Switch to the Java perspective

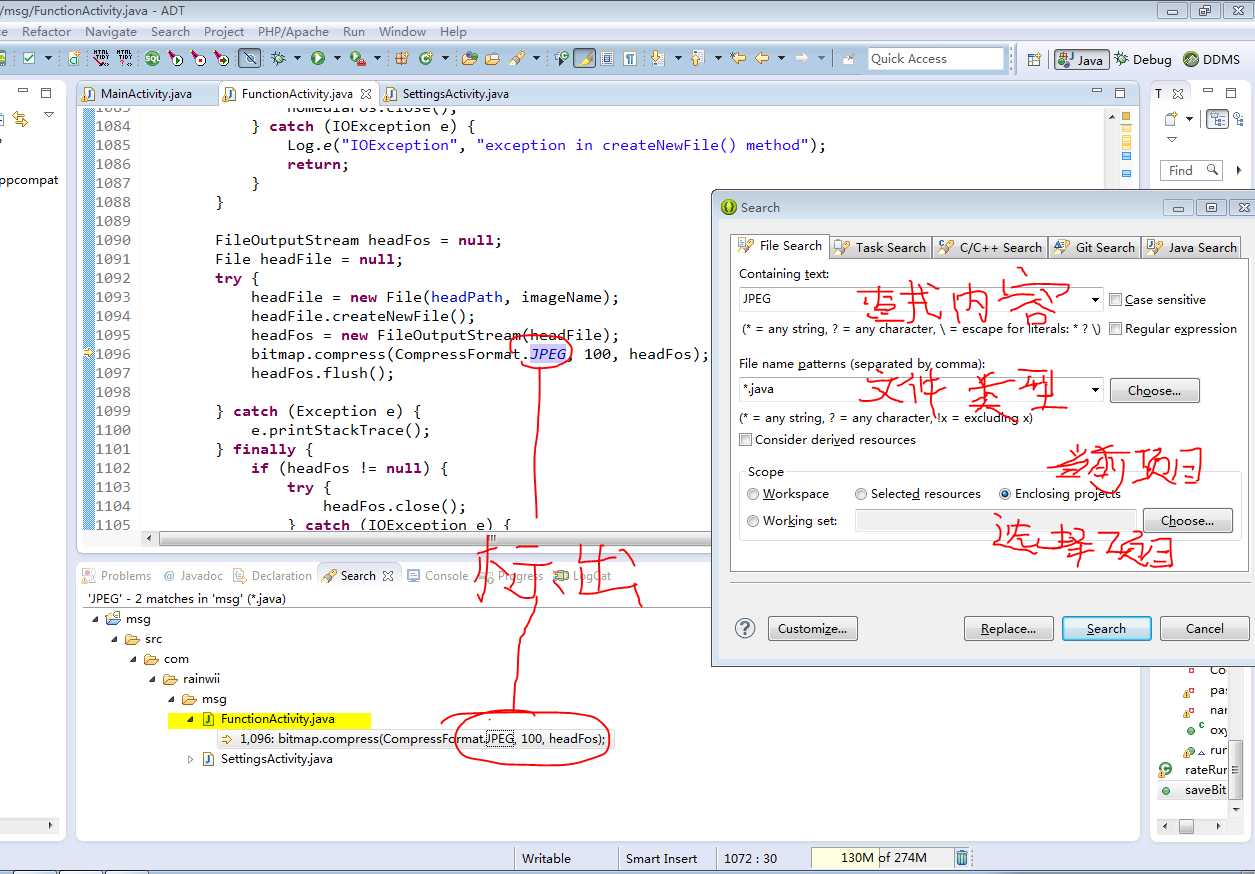1080,59
